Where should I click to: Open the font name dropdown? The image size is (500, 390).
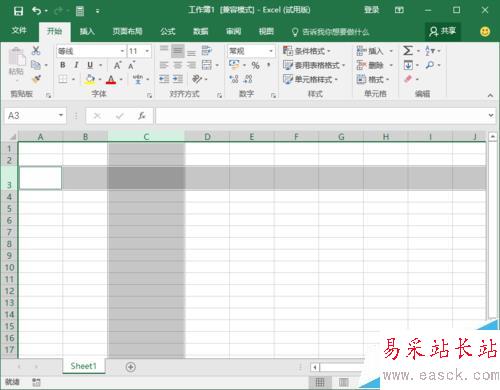tap(122, 51)
